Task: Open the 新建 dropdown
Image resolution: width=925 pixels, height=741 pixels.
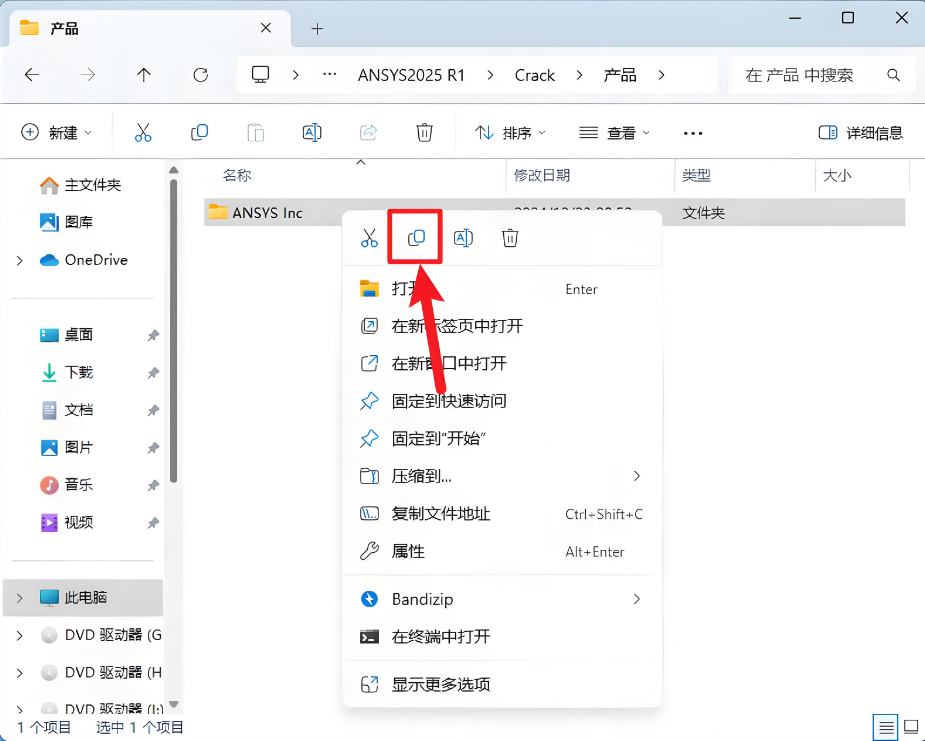Action: point(56,133)
